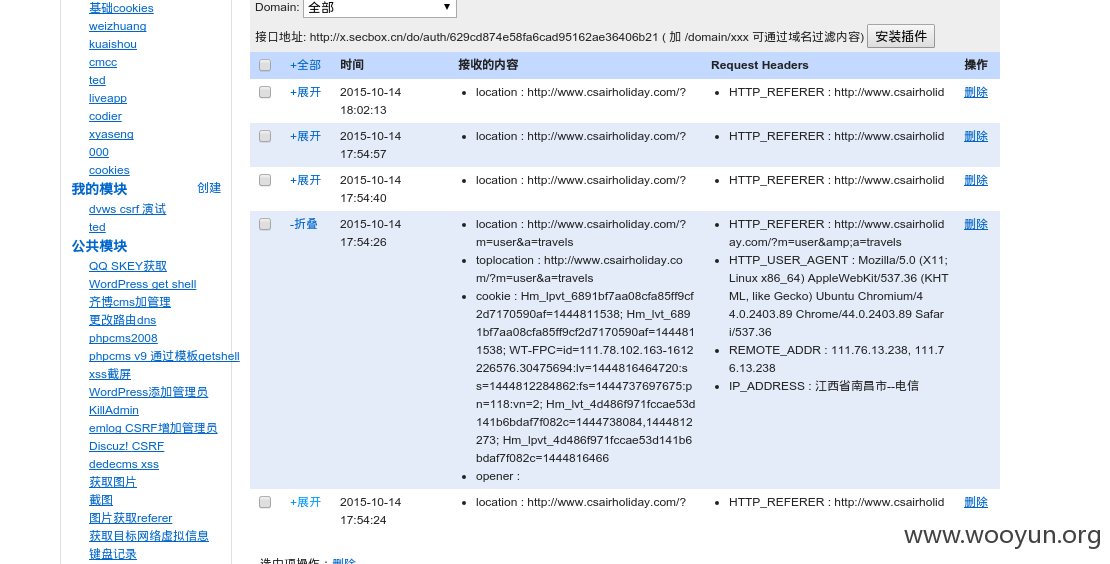Open the ted project under projects list

[97, 80]
